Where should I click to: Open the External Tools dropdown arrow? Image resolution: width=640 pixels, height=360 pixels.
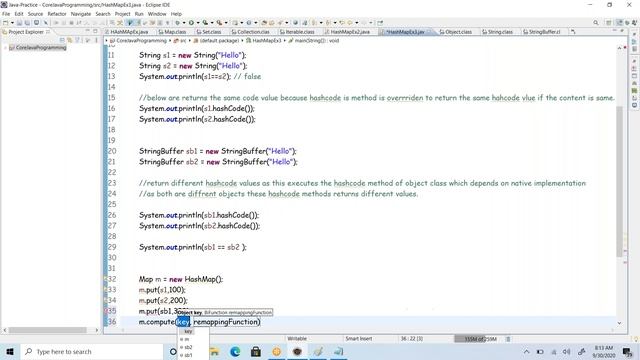226,23
